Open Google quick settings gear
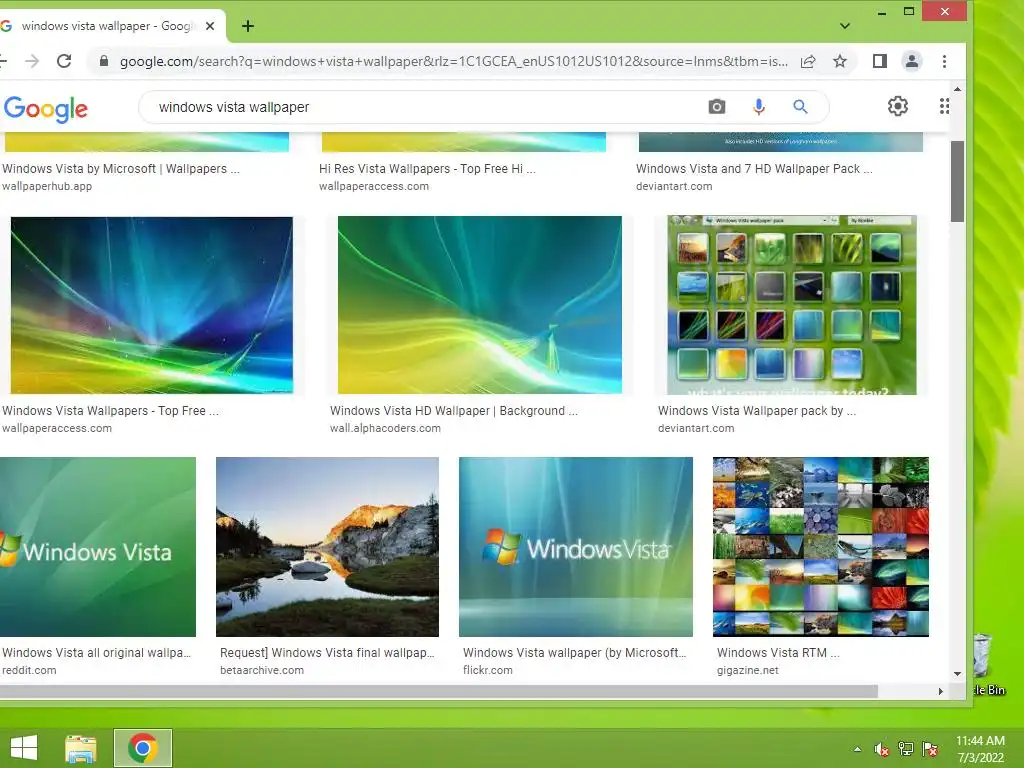The width and height of the screenshot is (1024, 768). click(898, 106)
